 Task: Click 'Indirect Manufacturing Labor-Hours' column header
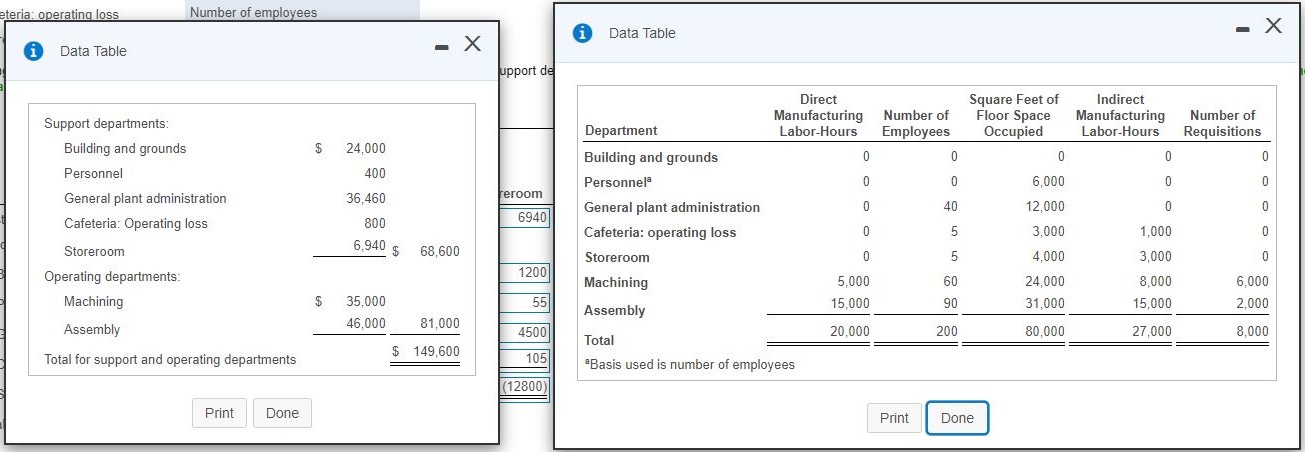[1120, 115]
